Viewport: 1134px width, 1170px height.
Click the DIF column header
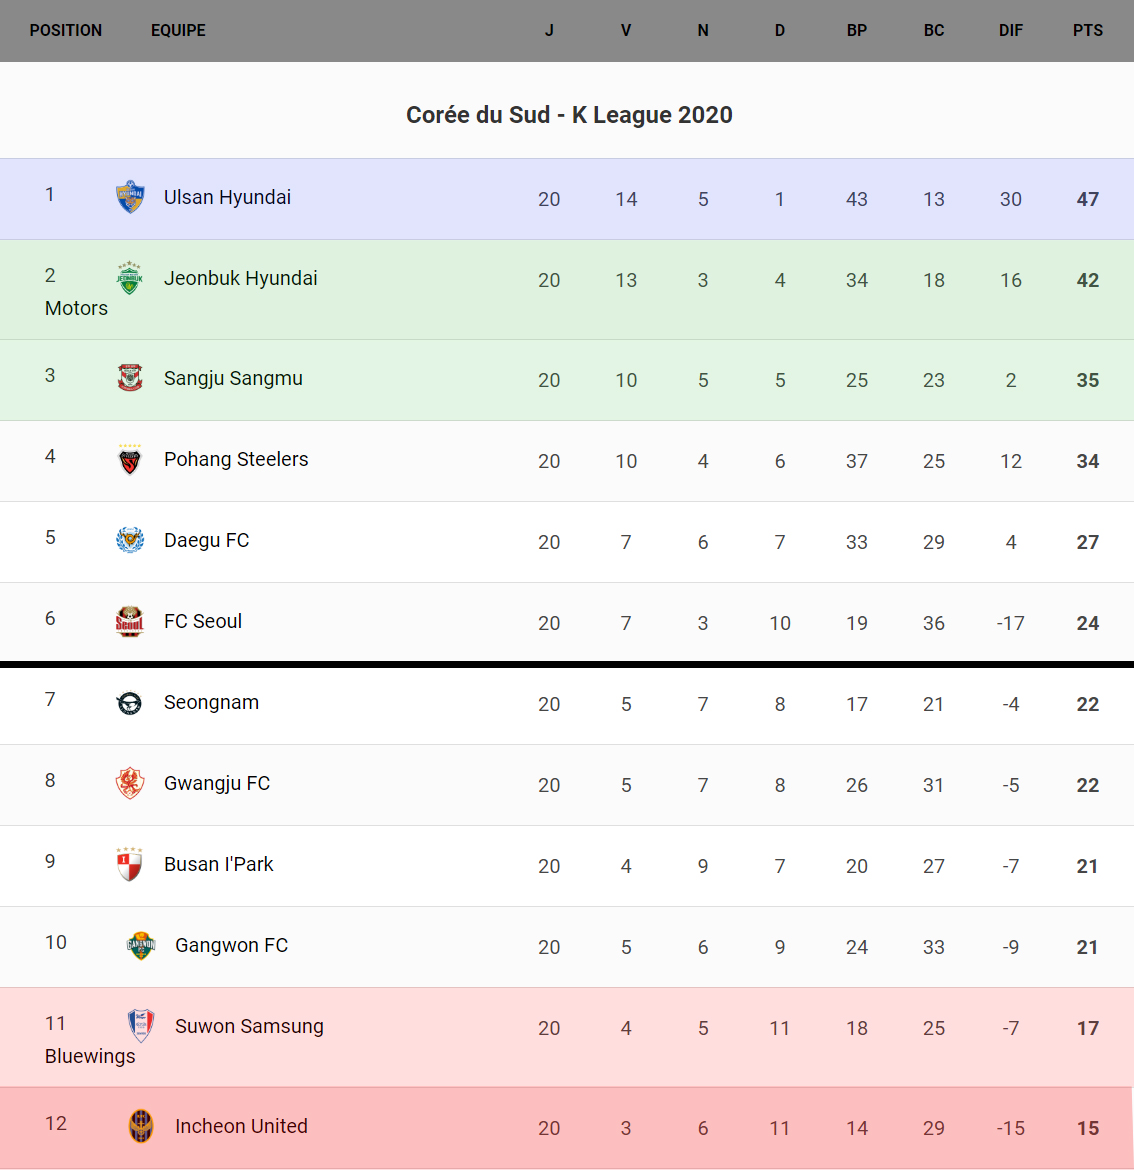point(1010,30)
